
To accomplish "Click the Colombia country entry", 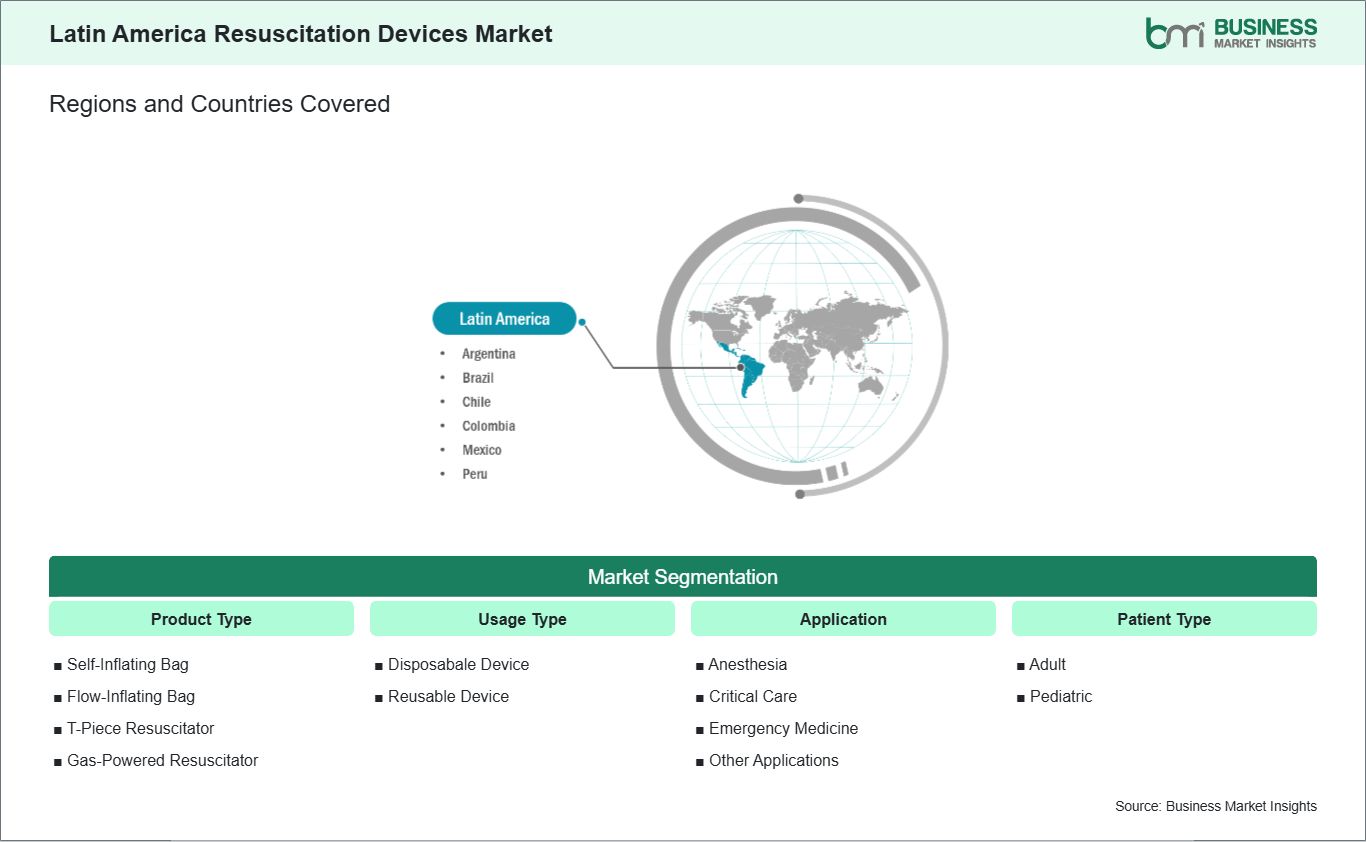I will [x=488, y=426].
